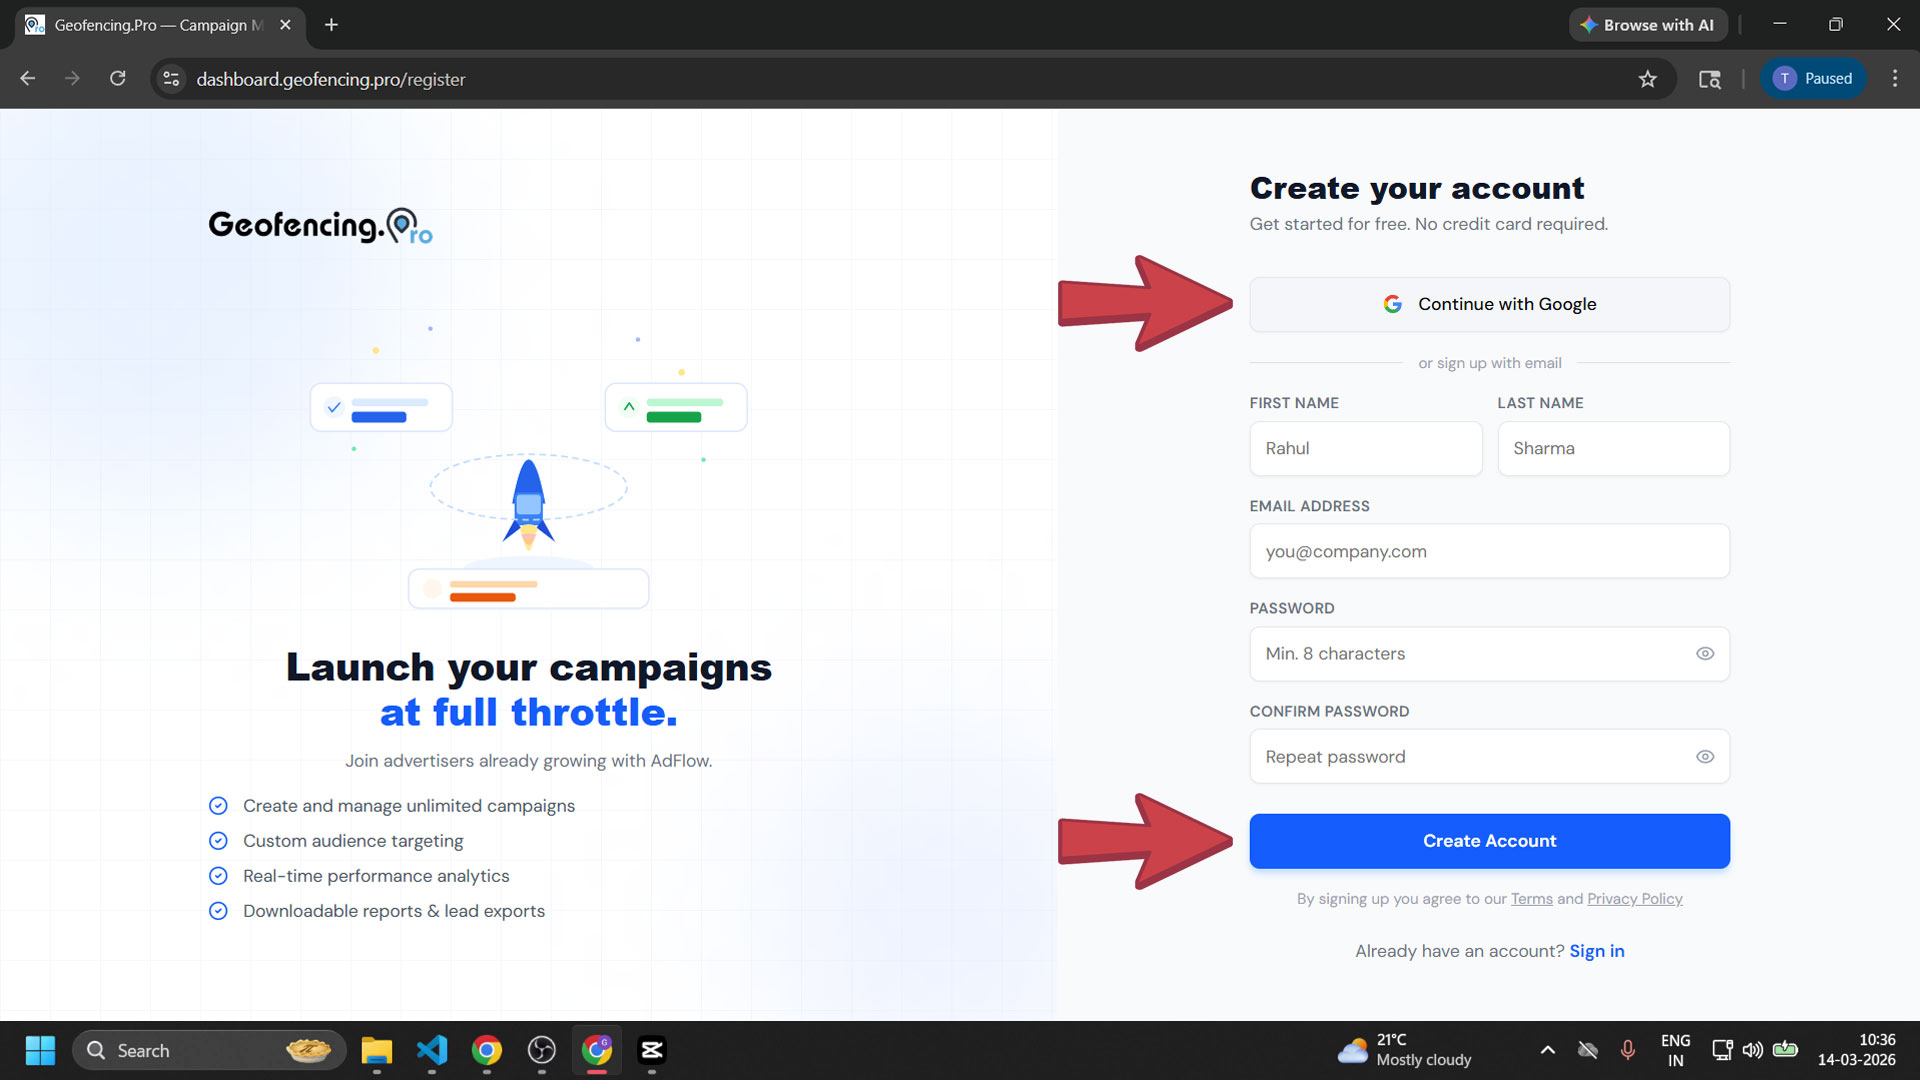Click the email address input field
The height and width of the screenshot is (1080, 1920).
1489,551
